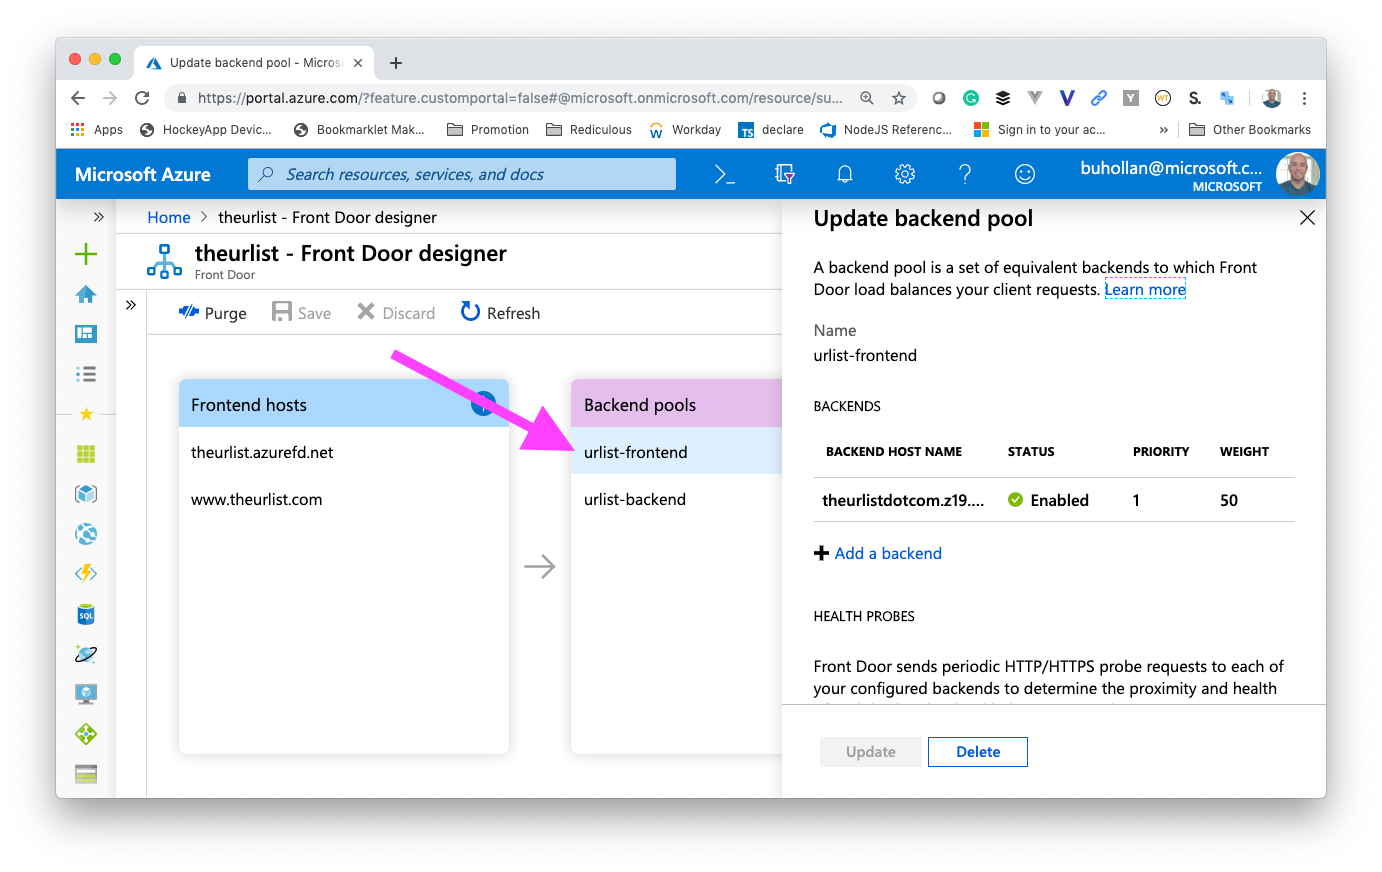Open the buhollan account menu
1382x872 pixels.
(1199, 174)
